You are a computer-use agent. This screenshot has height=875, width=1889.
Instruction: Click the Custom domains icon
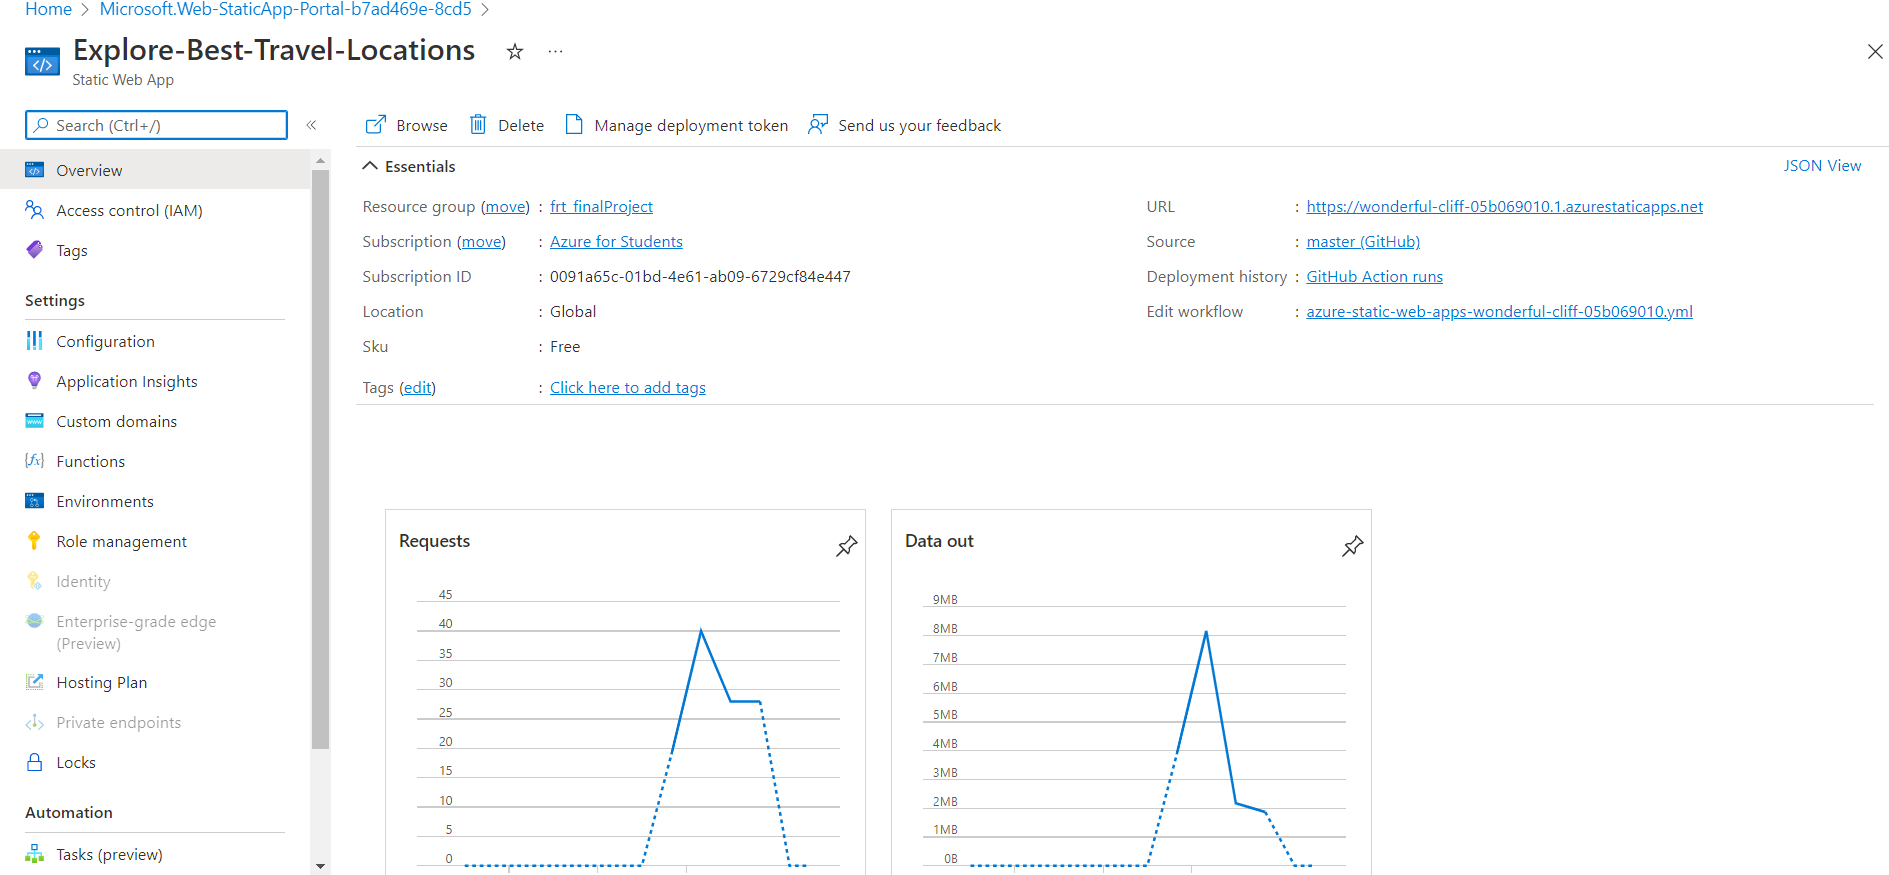click(35, 421)
